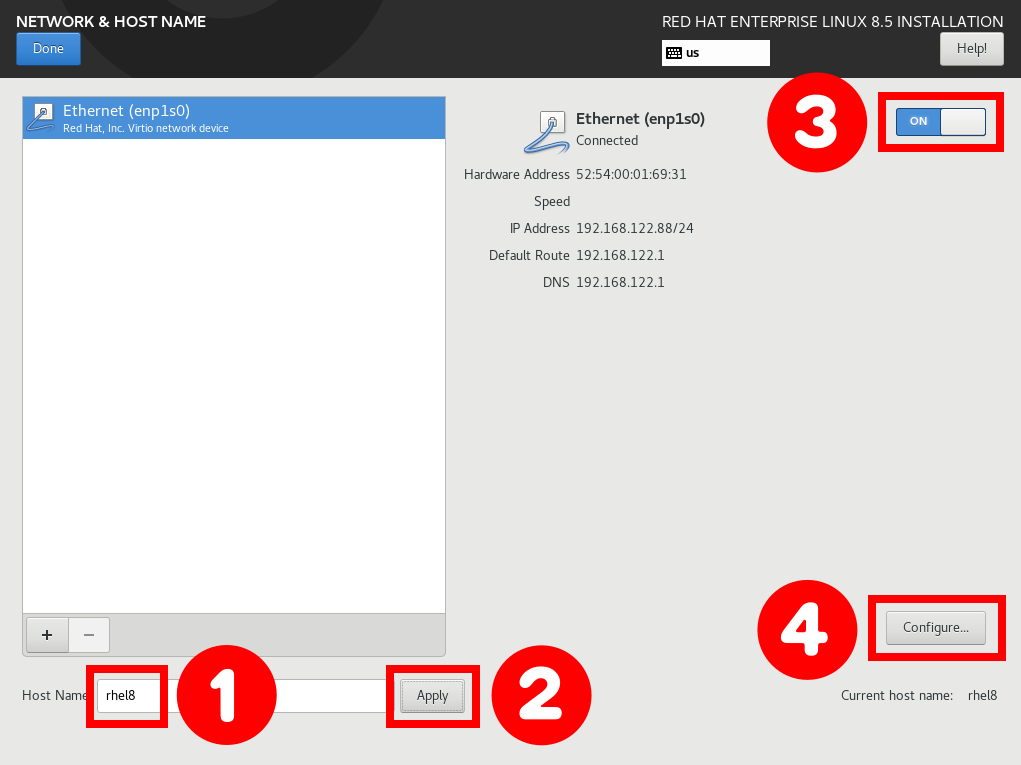The width and height of the screenshot is (1021, 765).
Task: Open the Help! dialog
Action: [972, 49]
